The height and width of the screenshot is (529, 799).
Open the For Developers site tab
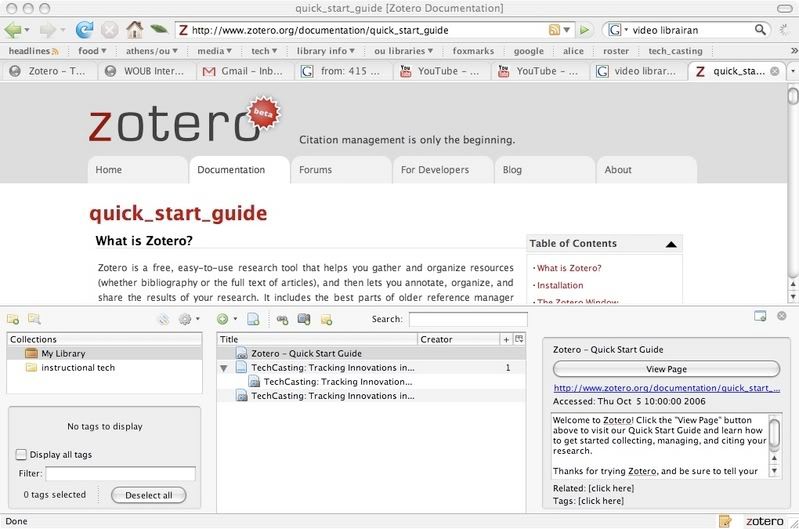pos(442,170)
